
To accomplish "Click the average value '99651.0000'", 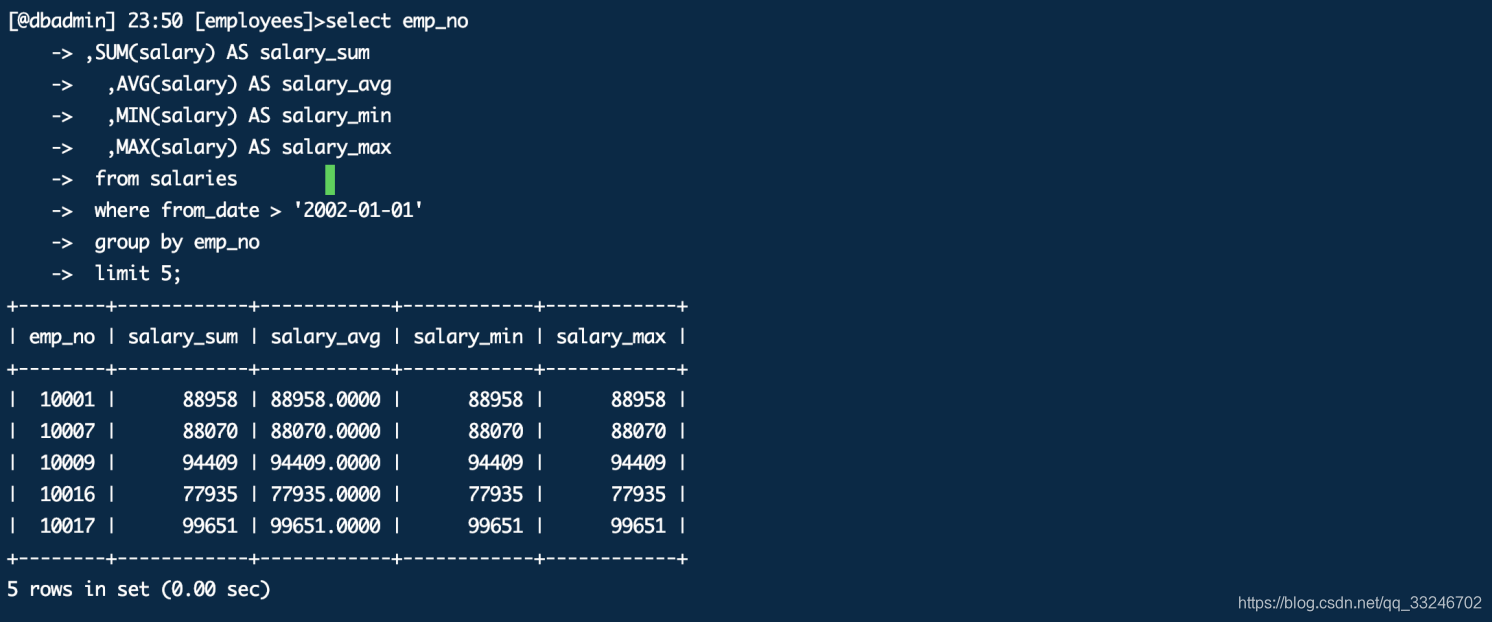I will [326, 526].
